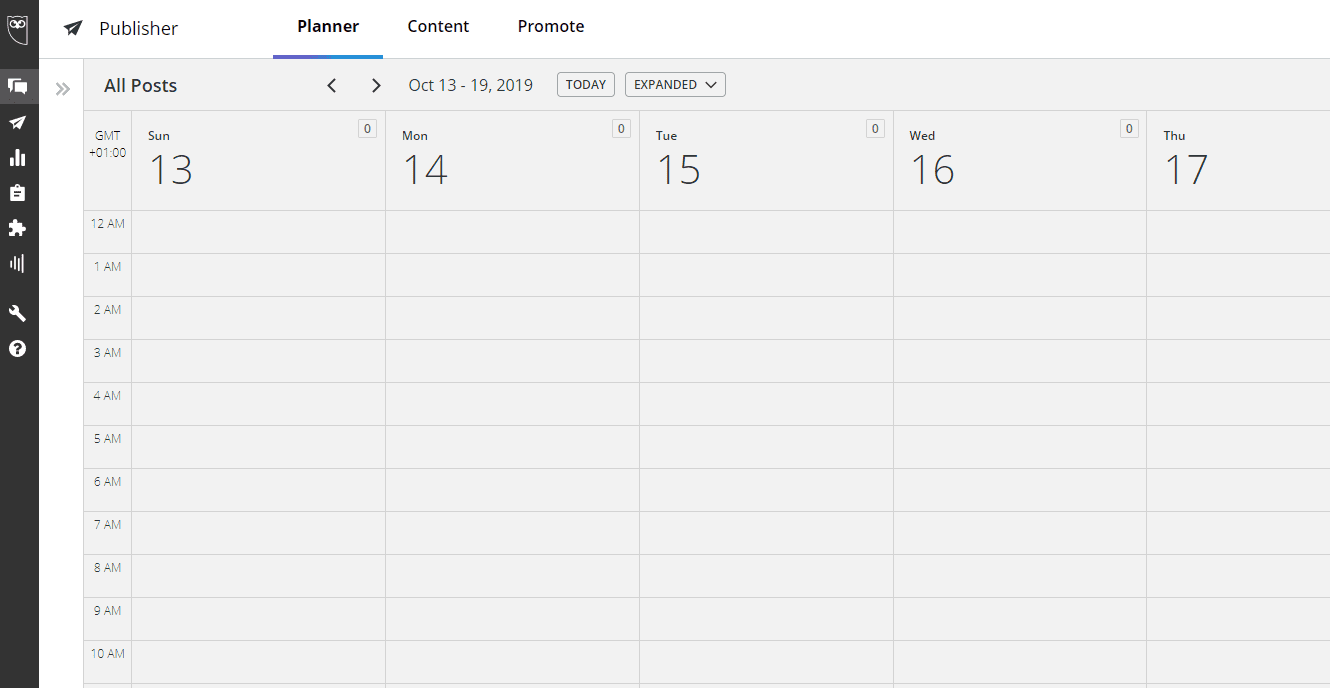This screenshot has height=688, width=1330.
Task: Click the All Posts heading
Action: pos(140,86)
